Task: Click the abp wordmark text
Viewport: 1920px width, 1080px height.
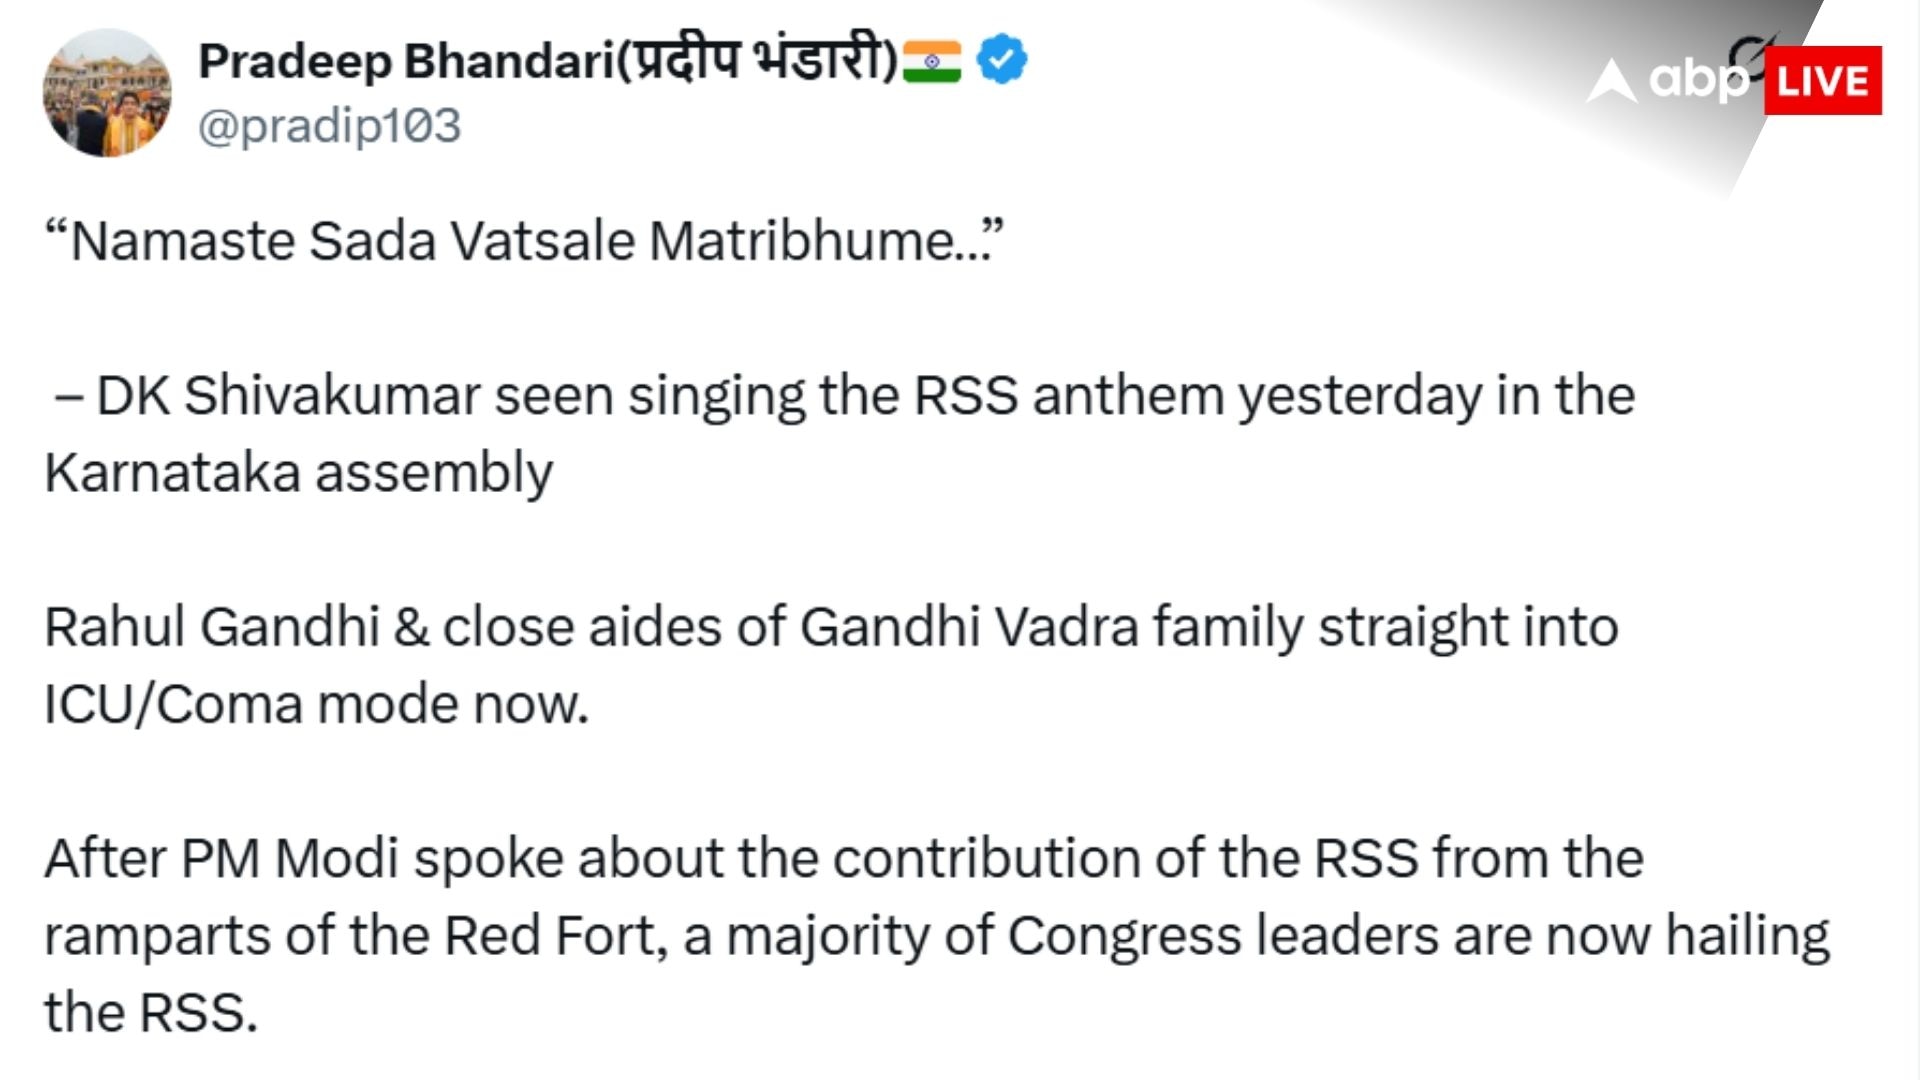Action: click(x=1700, y=78)
